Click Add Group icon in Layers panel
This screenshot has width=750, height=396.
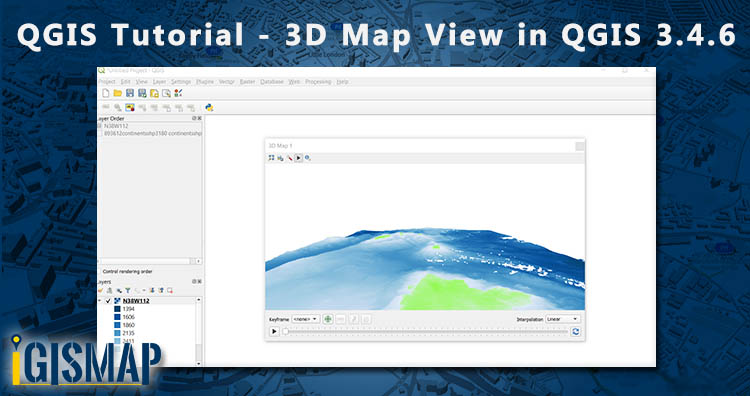pyautogui.click(x=110, y=290)
